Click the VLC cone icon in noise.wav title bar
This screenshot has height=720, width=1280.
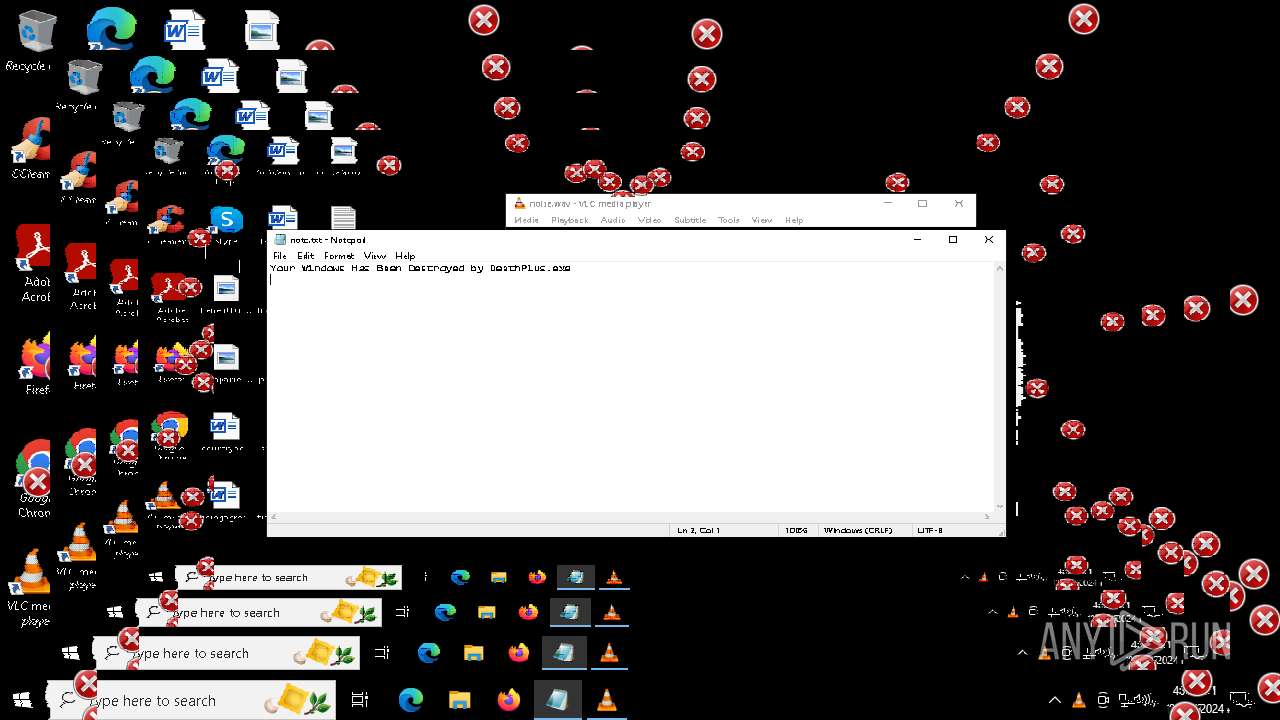point(519,204)
